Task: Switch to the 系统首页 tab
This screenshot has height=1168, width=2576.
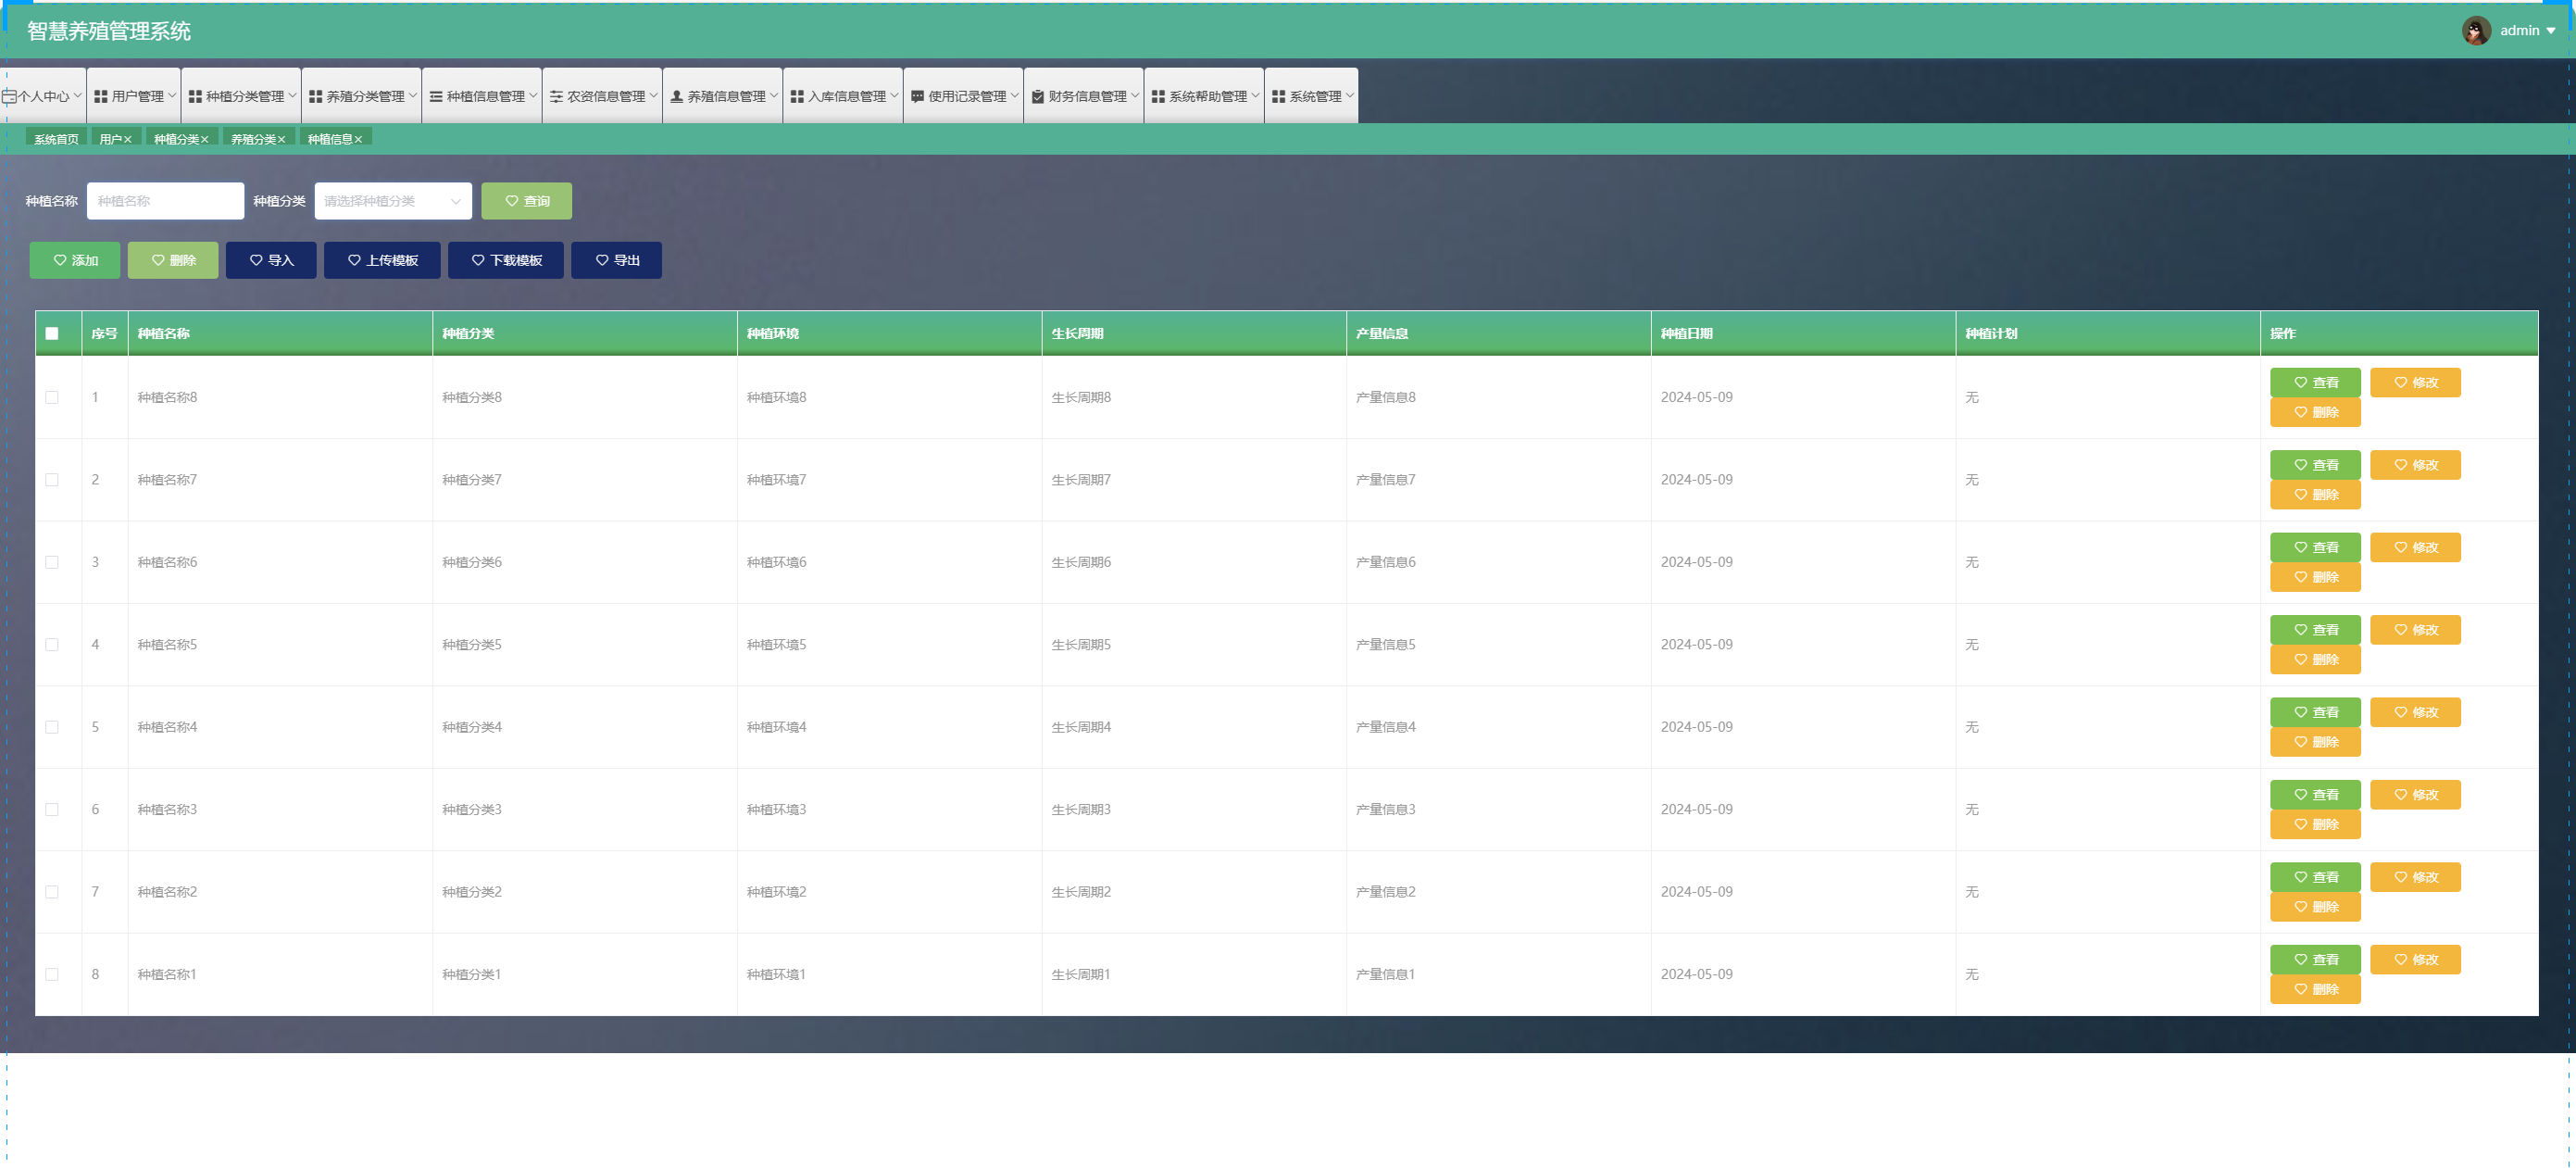Action: click(x=56, y=139)
